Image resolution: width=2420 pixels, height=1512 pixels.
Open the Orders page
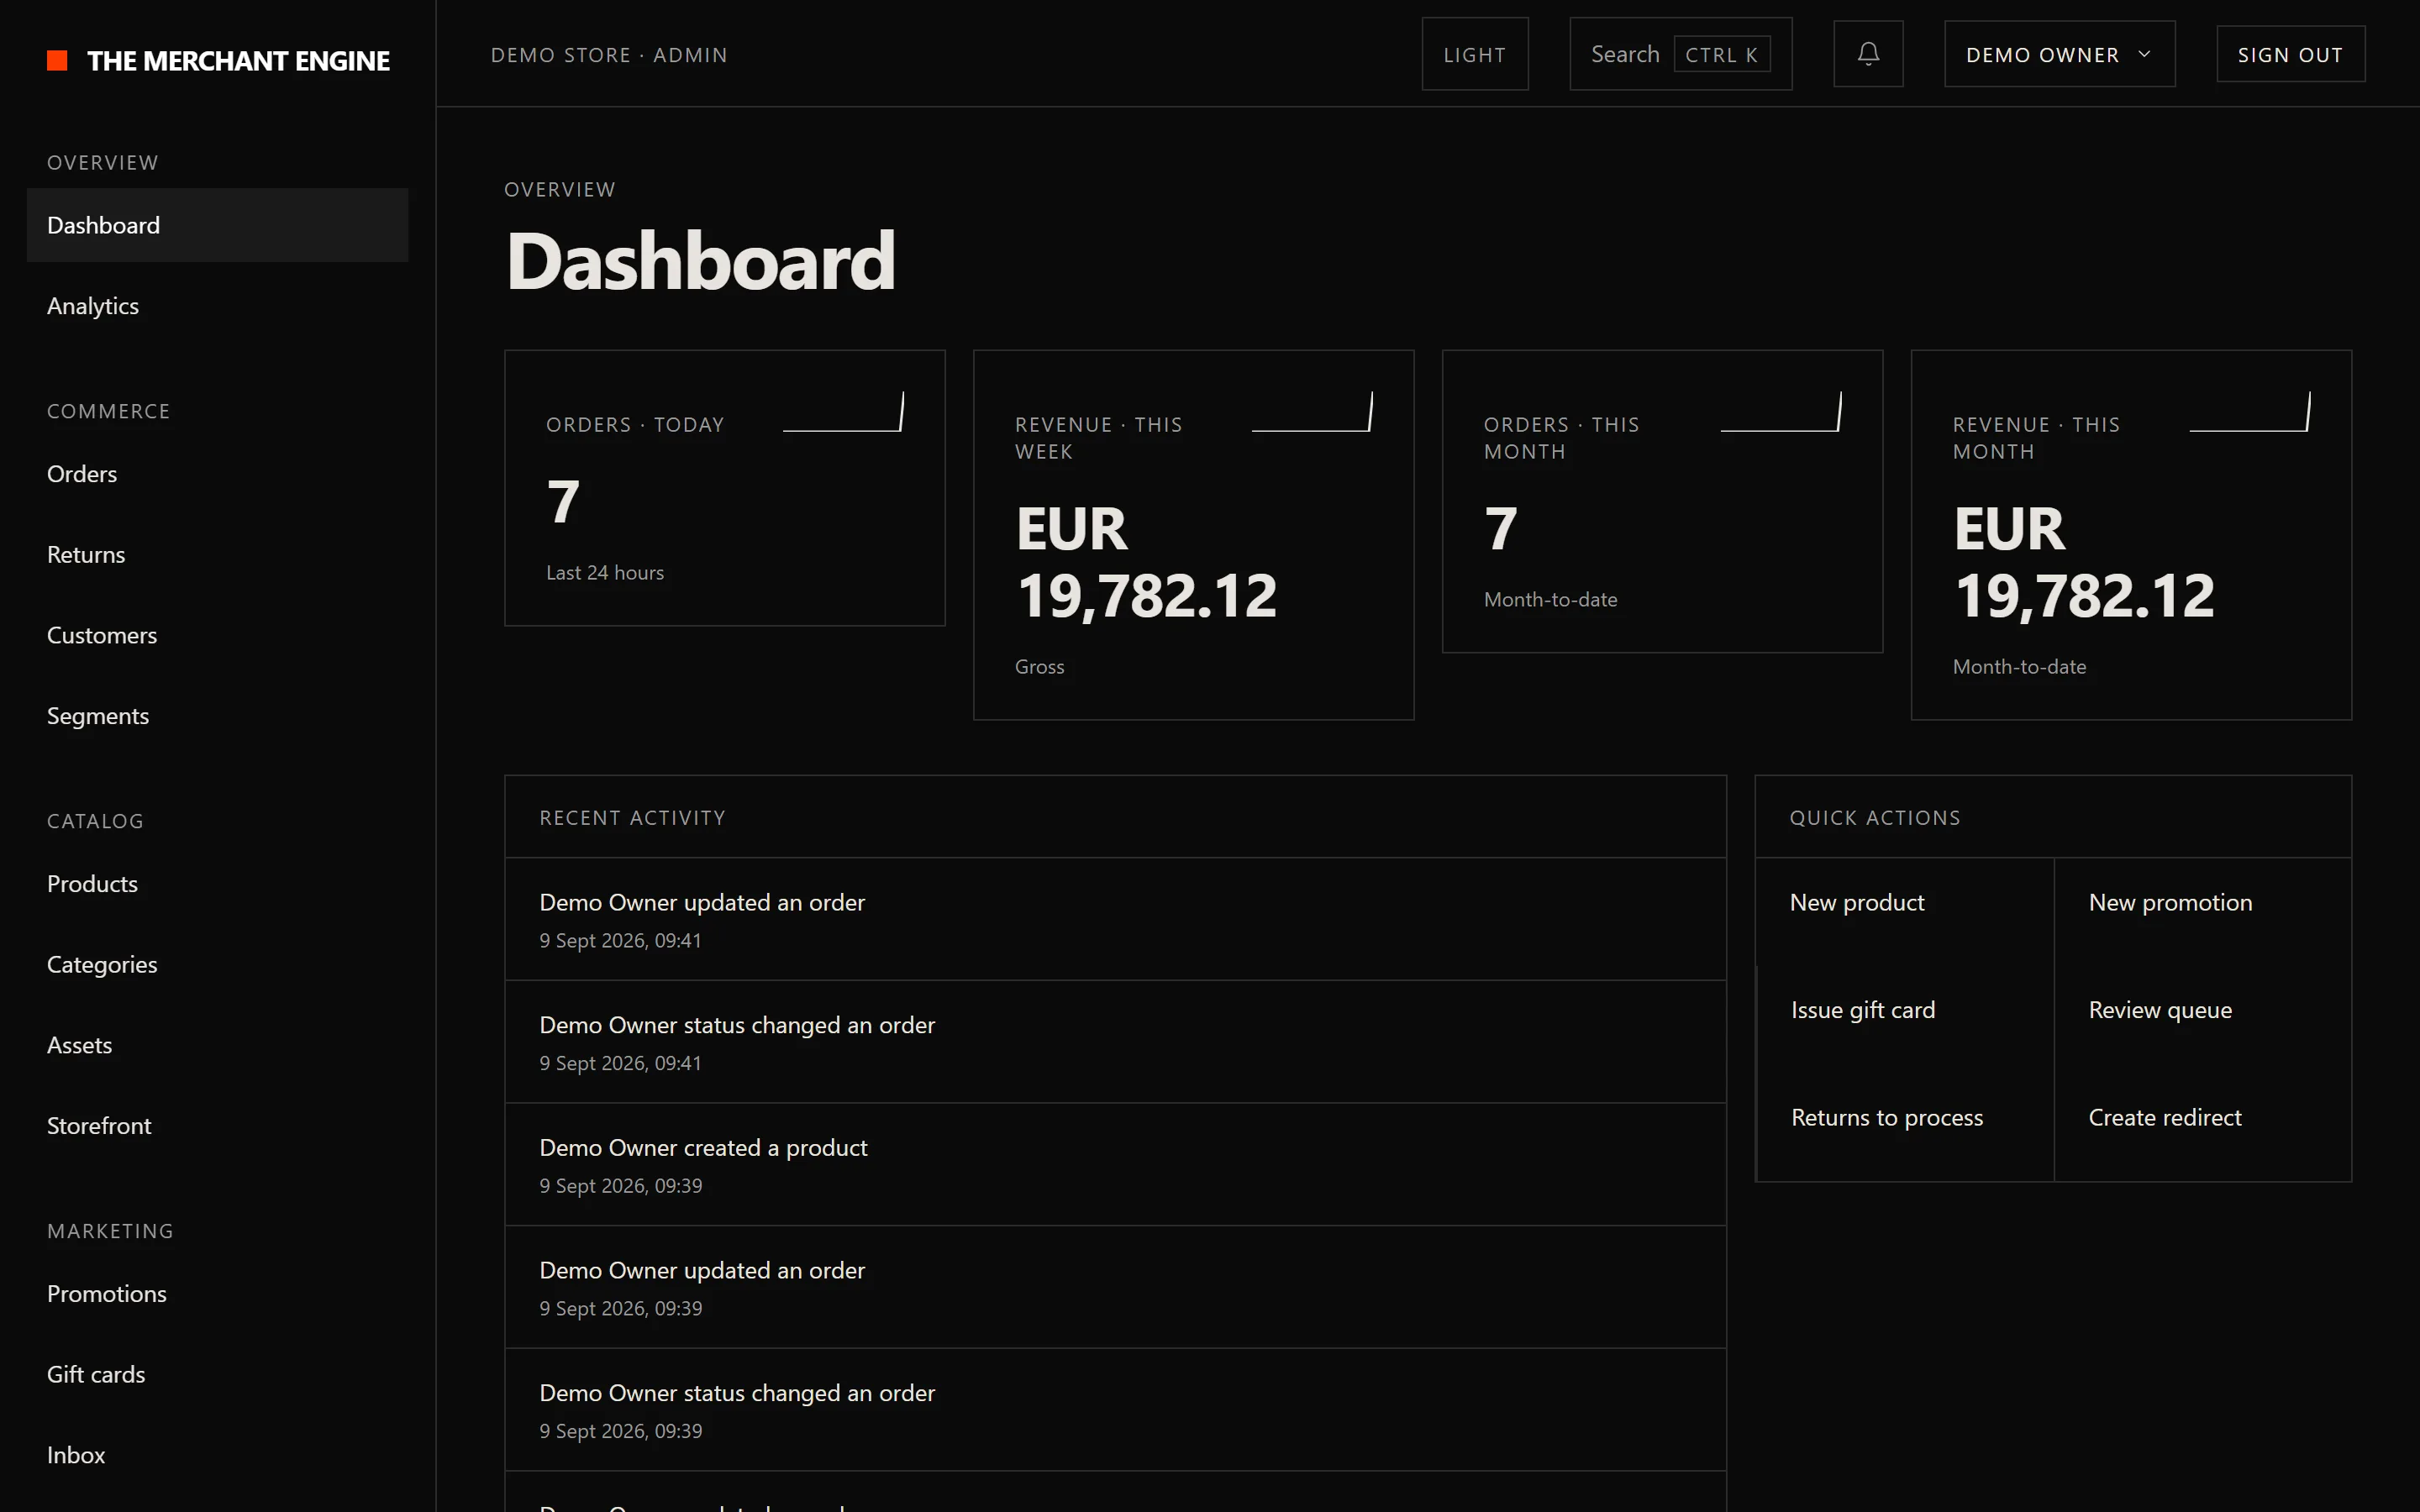click(217, 474)
